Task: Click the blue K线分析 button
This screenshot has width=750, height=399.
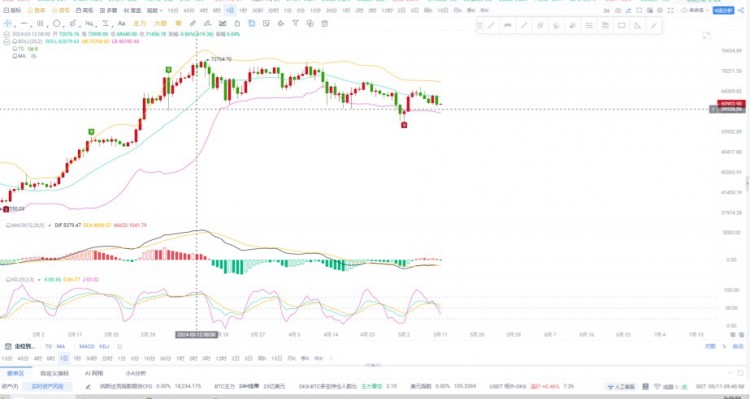Action: coord(723,11)
